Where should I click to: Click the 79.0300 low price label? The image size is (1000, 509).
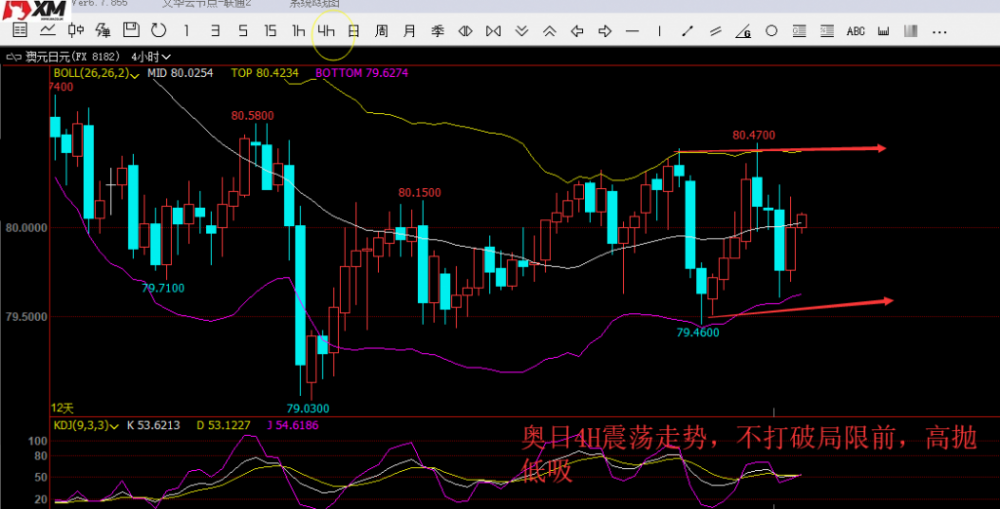click(x=307, y=408)
